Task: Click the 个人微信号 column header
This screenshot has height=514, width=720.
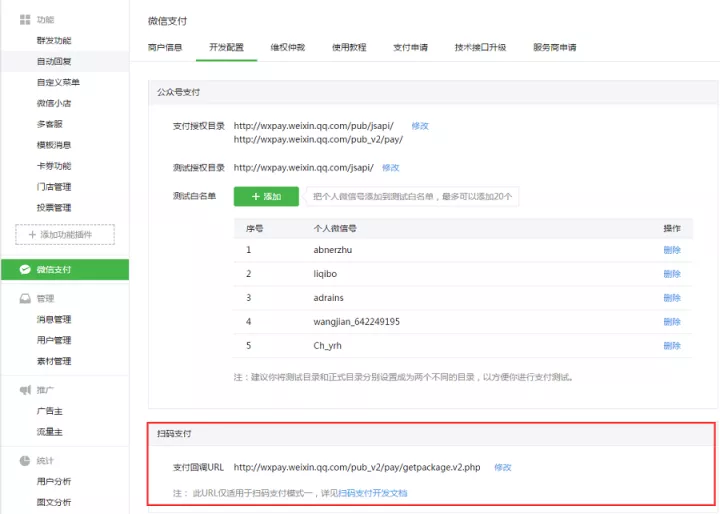Action: tap(335, 228)
